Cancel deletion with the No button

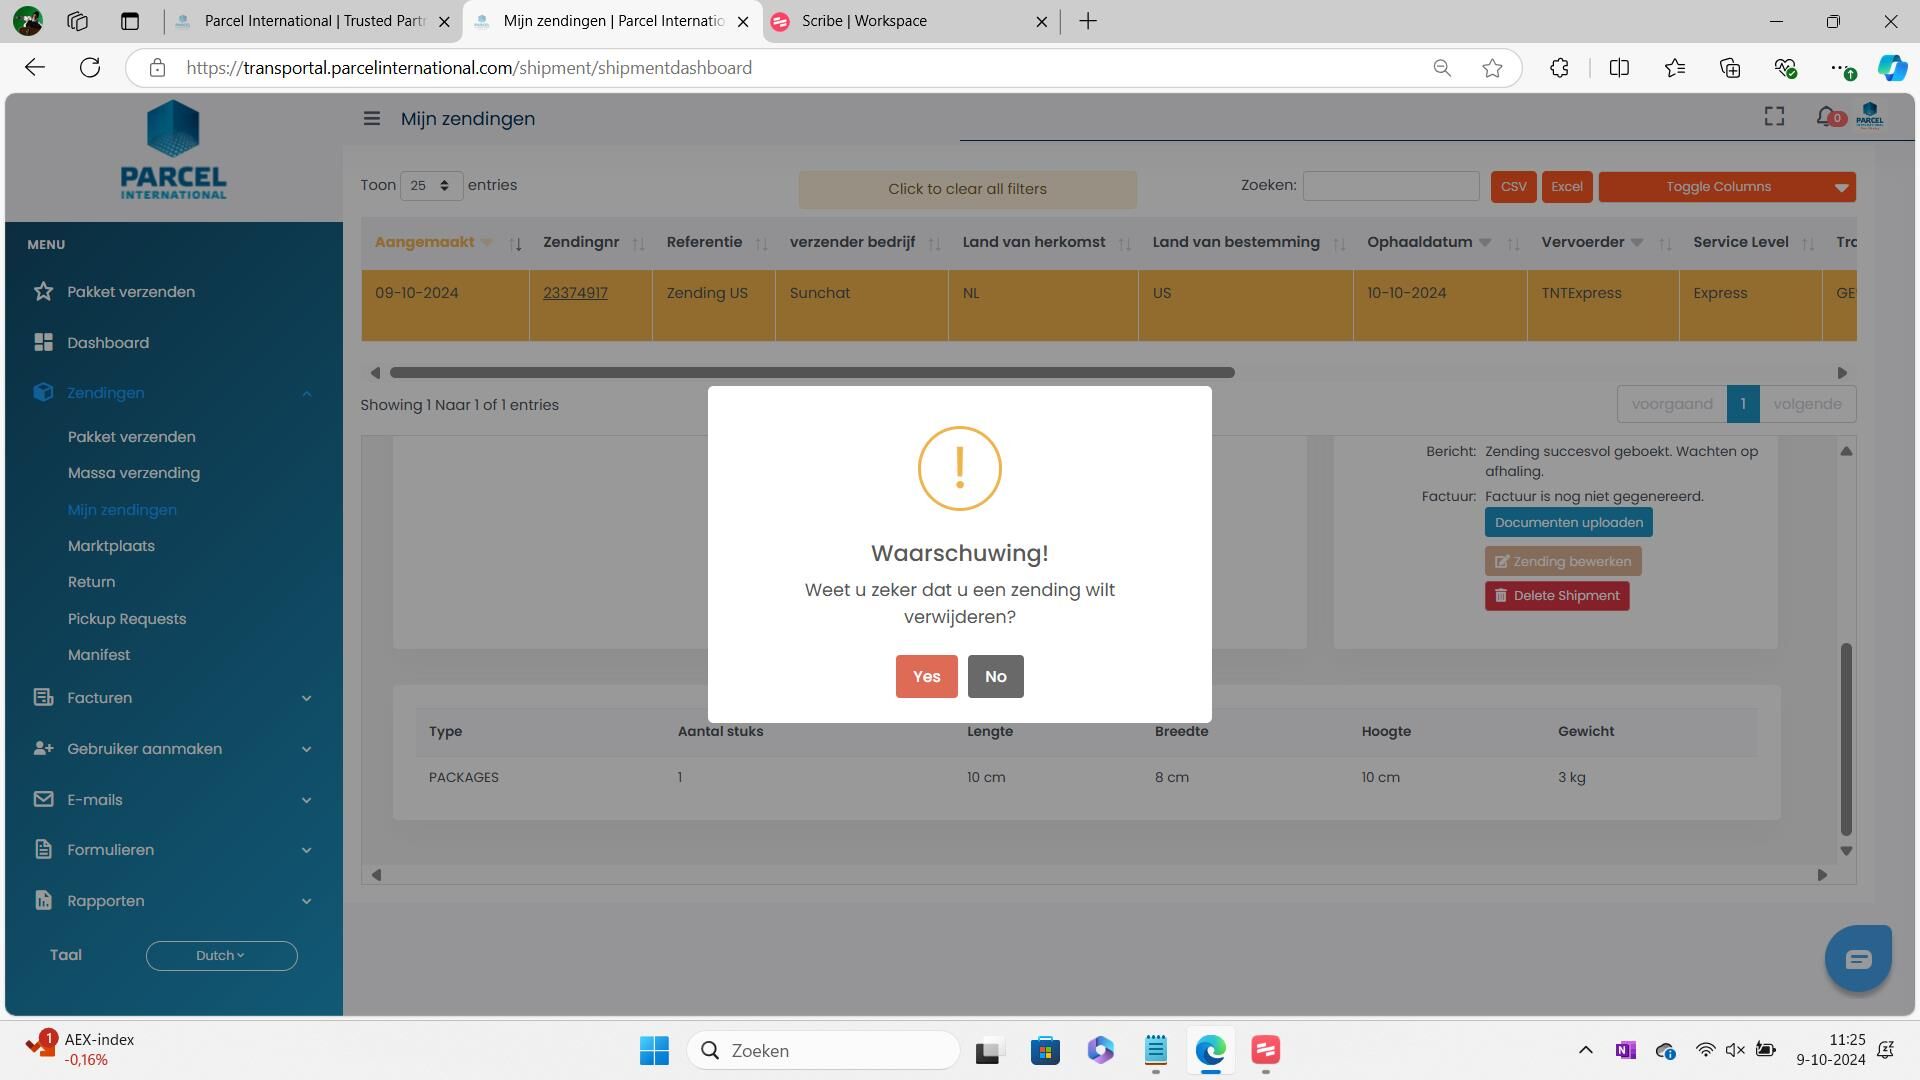[x=995, y=677]
